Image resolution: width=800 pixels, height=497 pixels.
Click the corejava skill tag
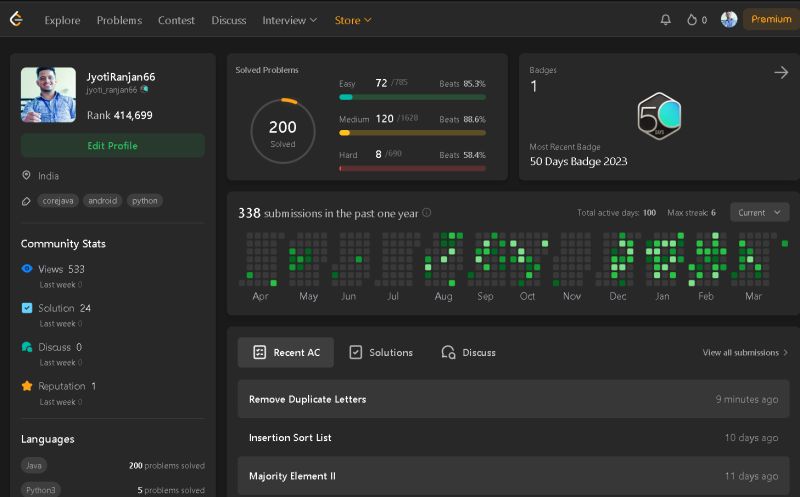coord(58,201)
